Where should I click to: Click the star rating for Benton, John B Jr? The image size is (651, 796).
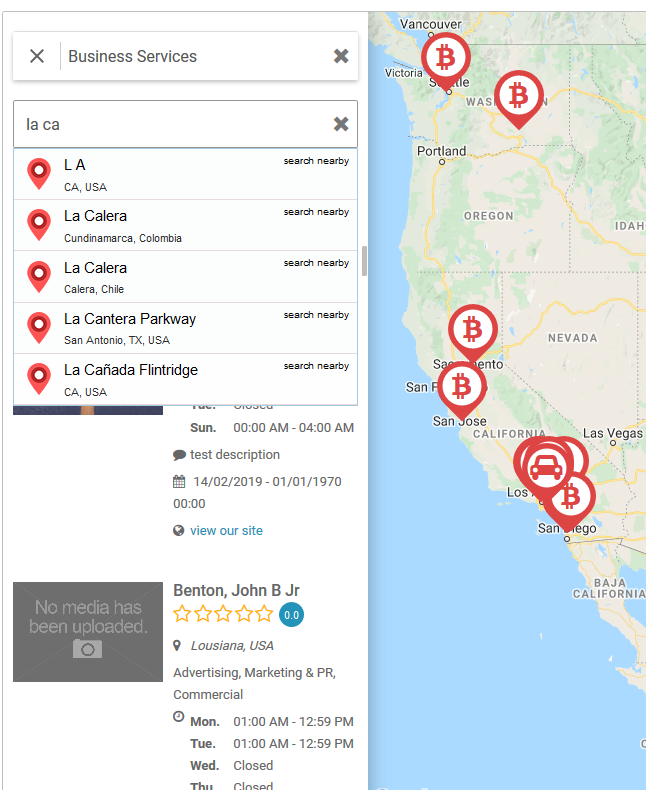click(223, 614)
